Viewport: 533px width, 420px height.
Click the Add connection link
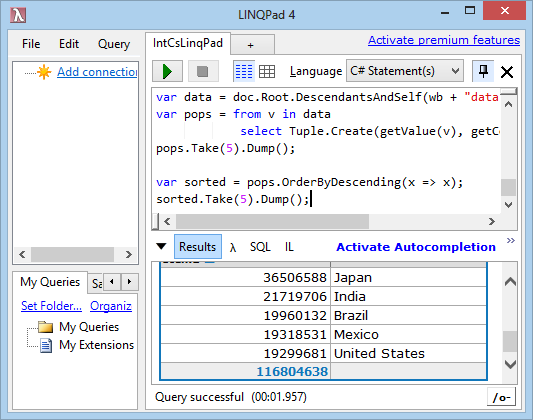tap(97, 72)
